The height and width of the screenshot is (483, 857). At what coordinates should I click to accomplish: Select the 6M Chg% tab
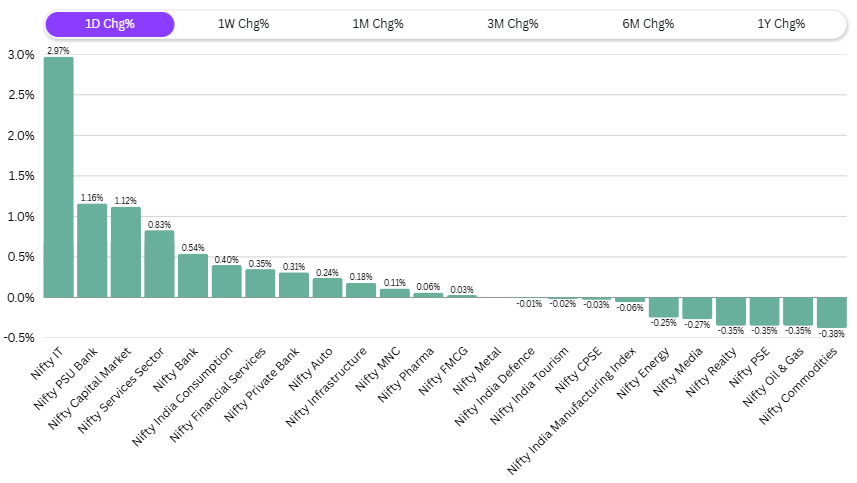pos(647,24)
